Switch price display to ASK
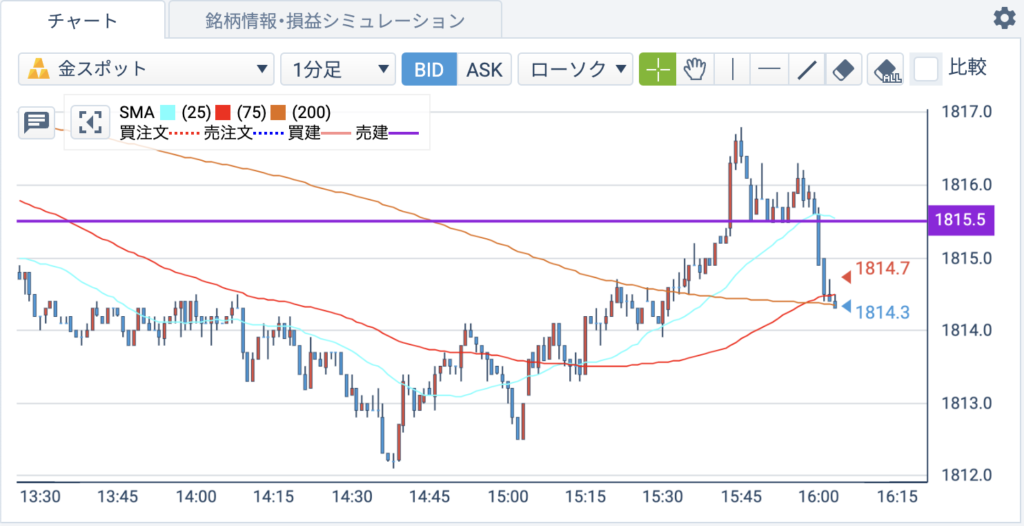 pyautogui.click(x=485, y=69)
